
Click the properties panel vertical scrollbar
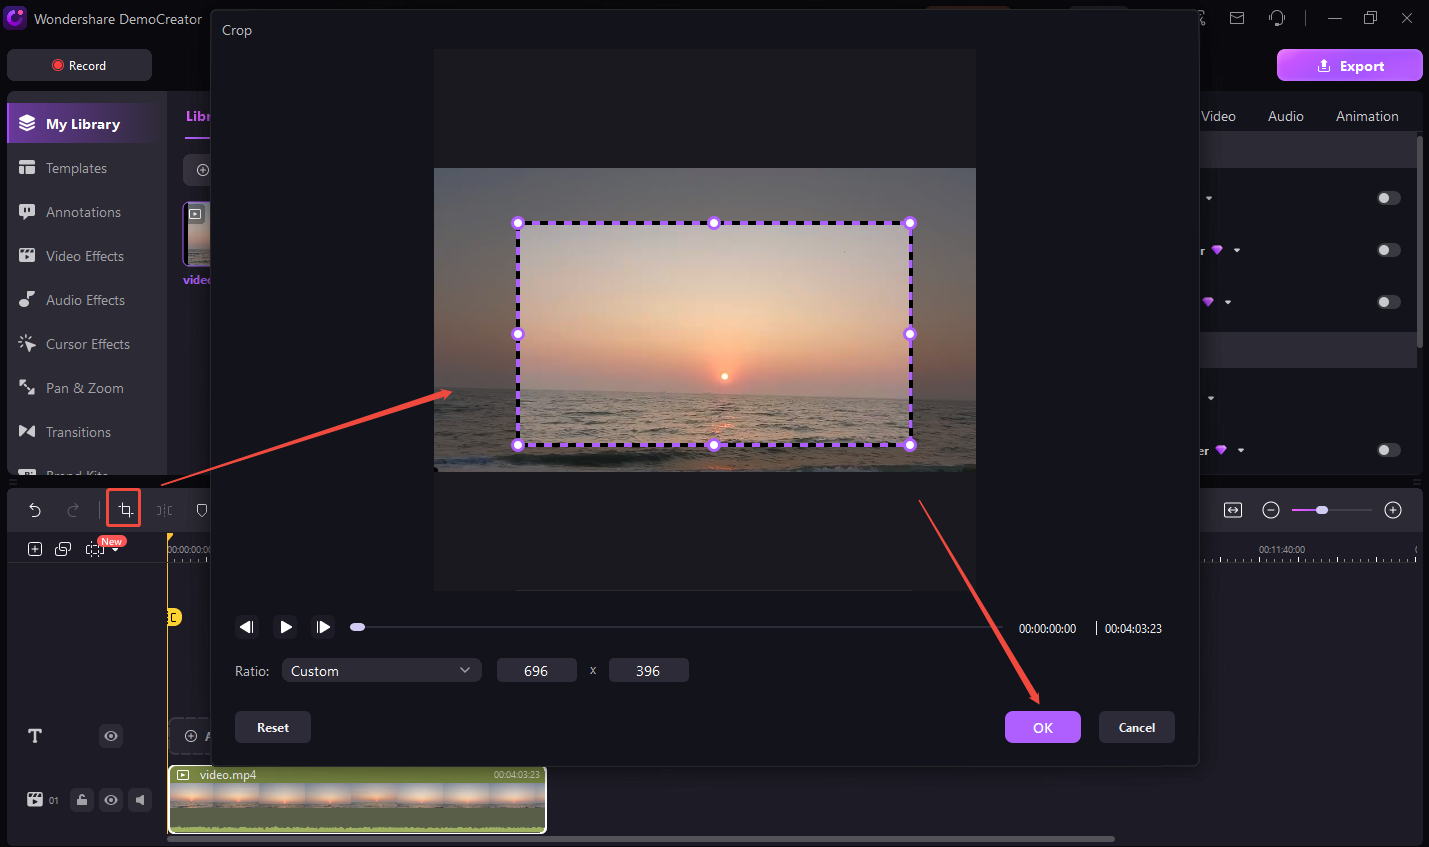pos(1420,241)
